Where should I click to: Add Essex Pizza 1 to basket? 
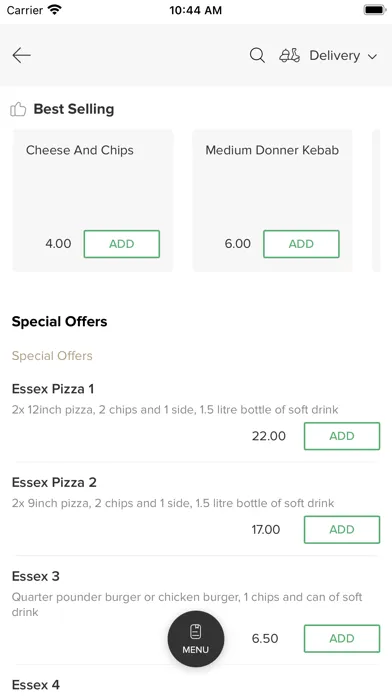[342, 436]
